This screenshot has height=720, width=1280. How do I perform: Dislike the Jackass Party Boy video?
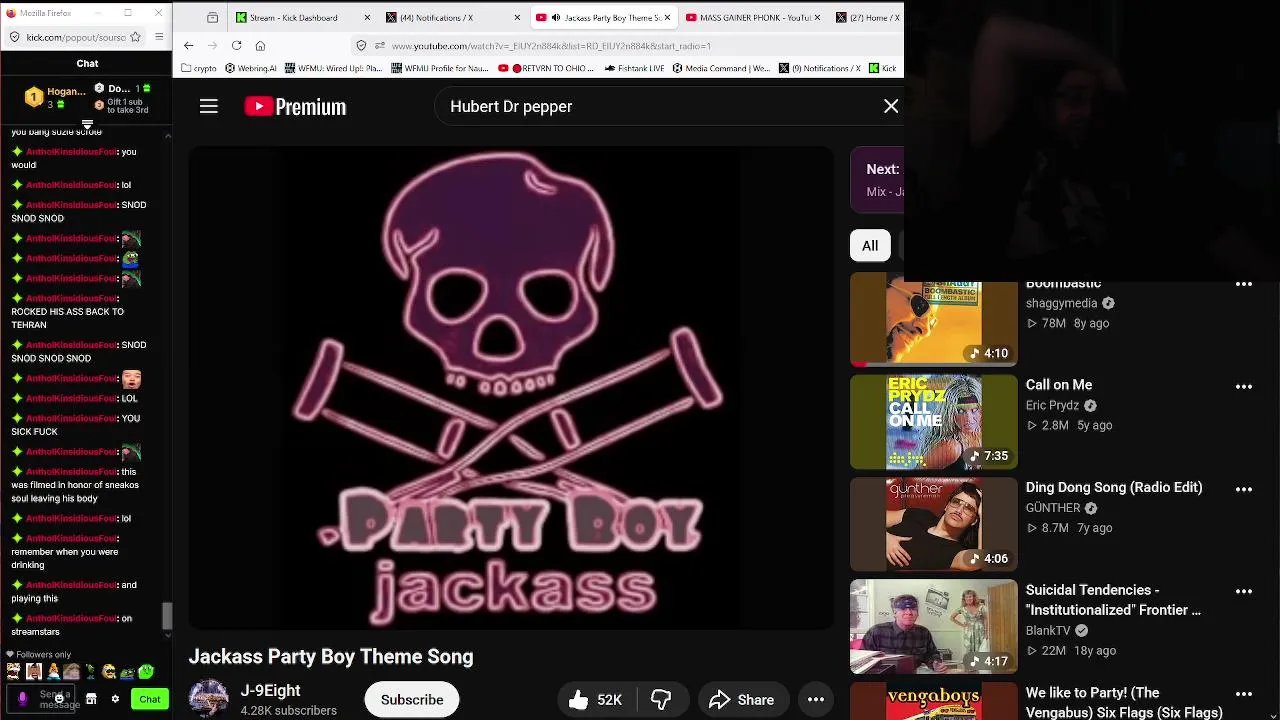(x=662, y=700)
